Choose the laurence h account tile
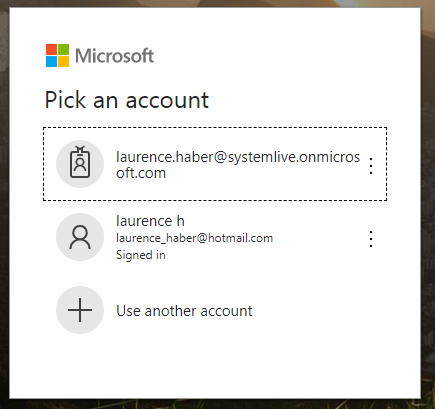This screenshot has height=409, width=435. (215, 237)
